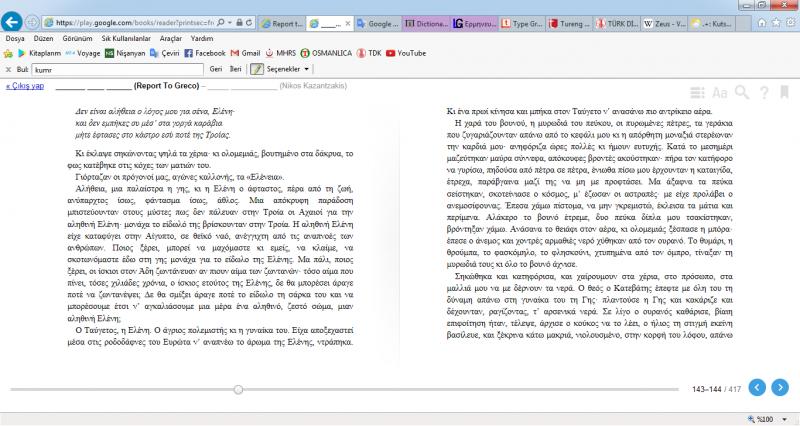Screen dimensions: 800x426
Task: Open the Kitaplarım bookmark
Action: point(39,53)
